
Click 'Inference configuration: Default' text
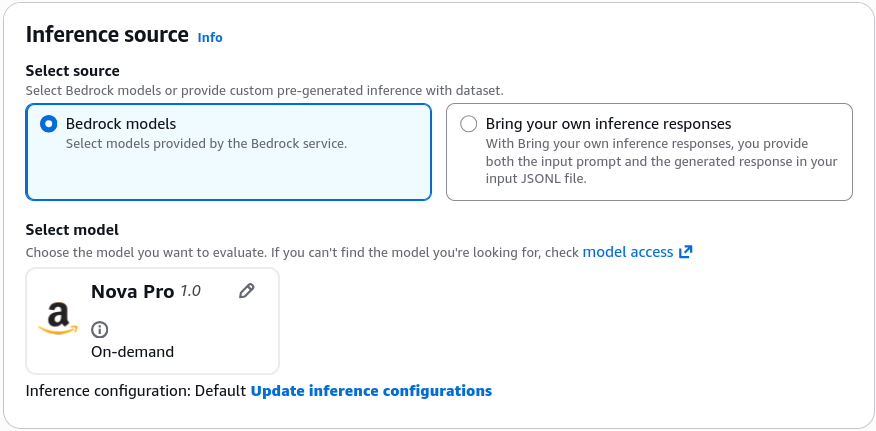(136, 391)
